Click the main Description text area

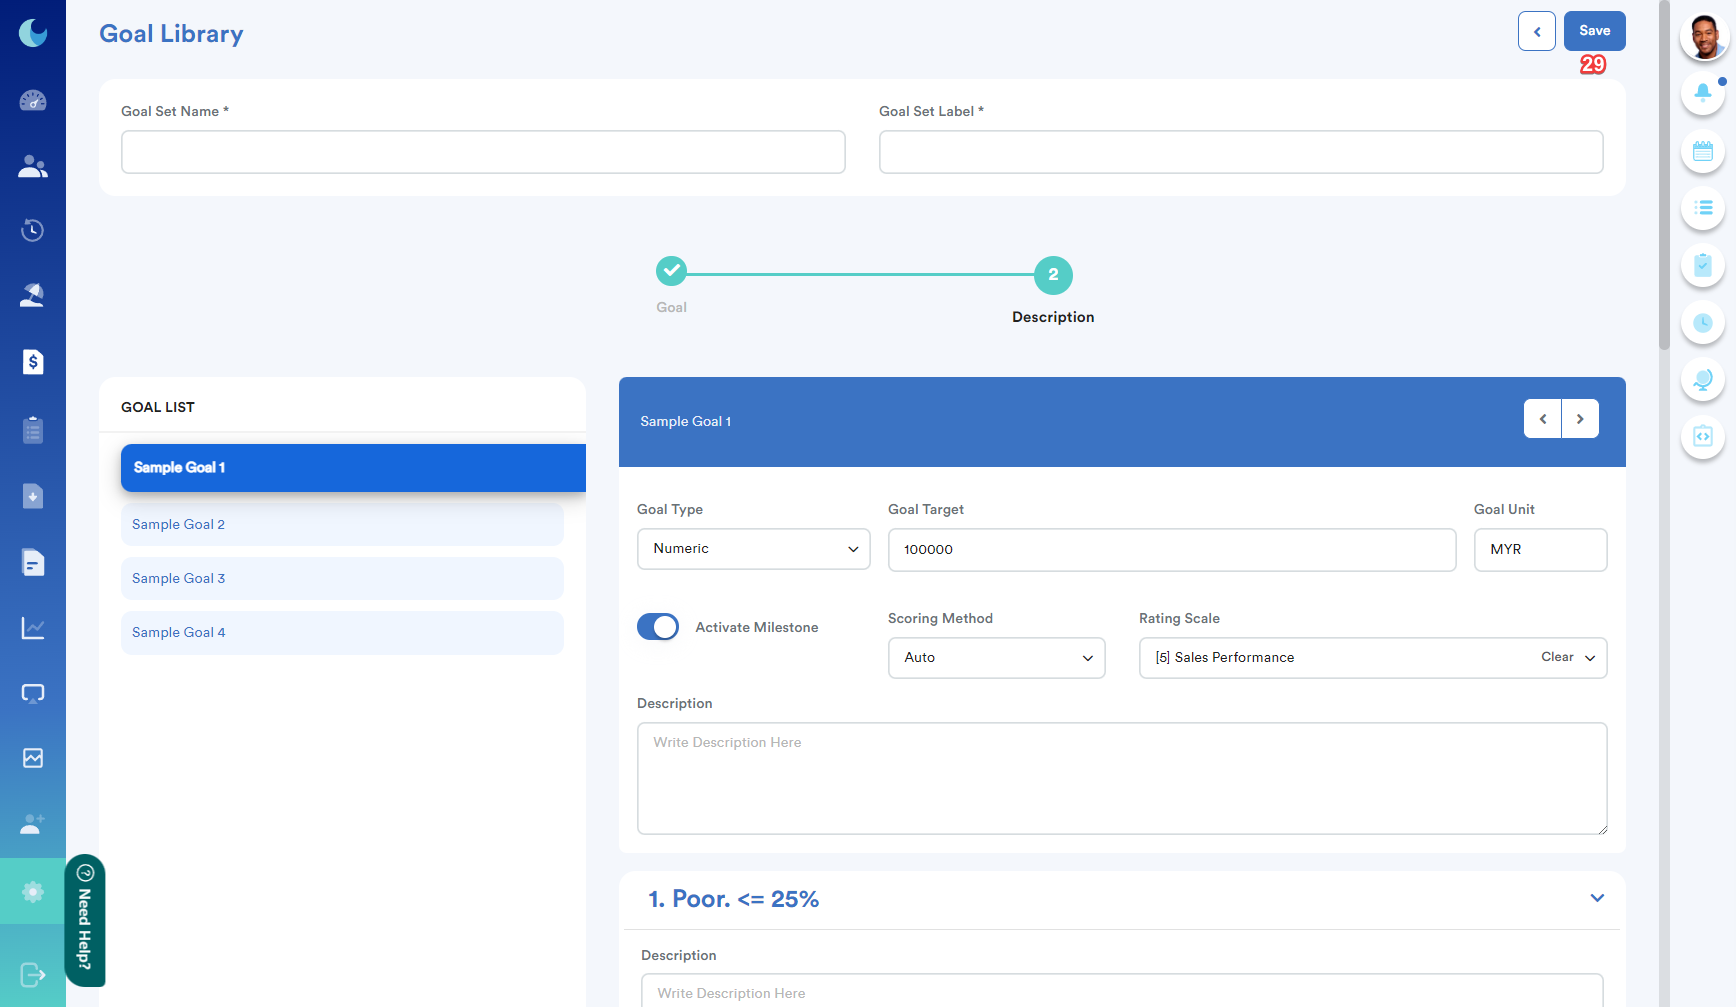point(1122,779)
